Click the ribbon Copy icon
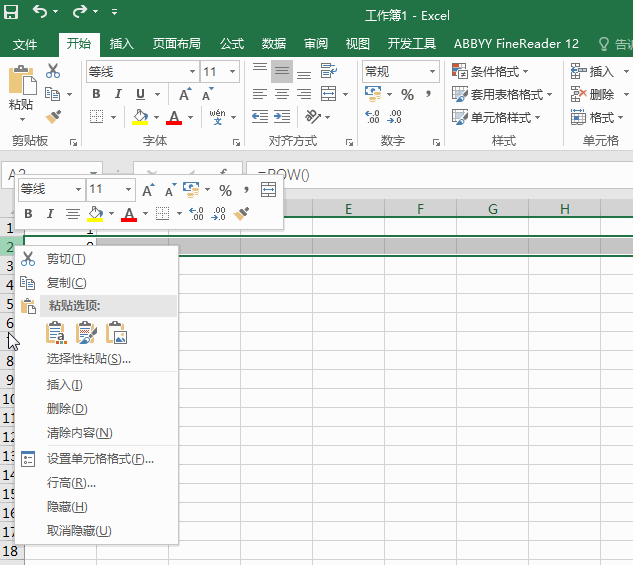Viewport: 633px width, 565px height. coord(52,94)
